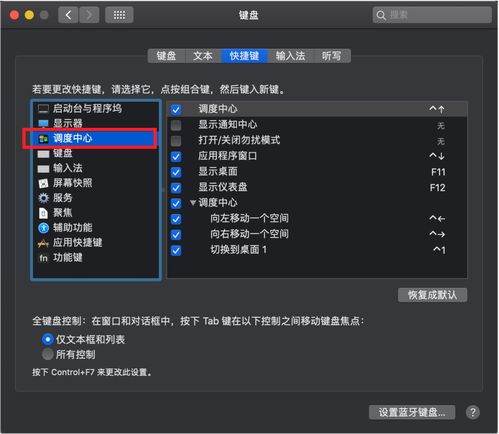
Task: Collapse the 调度中心 disclosure triangle
Action: click(x=193, y=202)
